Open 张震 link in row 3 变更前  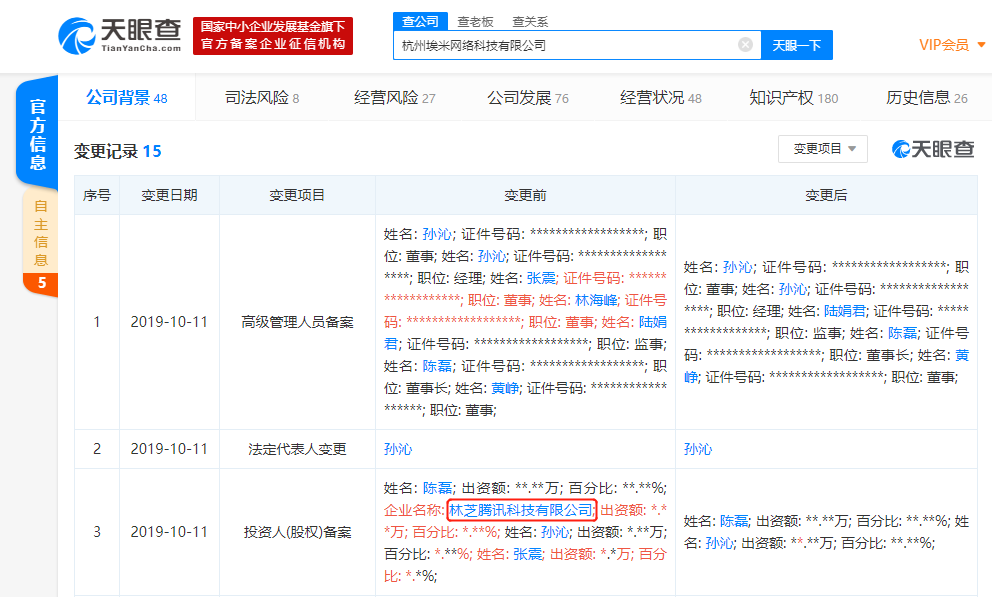(528, 554)
